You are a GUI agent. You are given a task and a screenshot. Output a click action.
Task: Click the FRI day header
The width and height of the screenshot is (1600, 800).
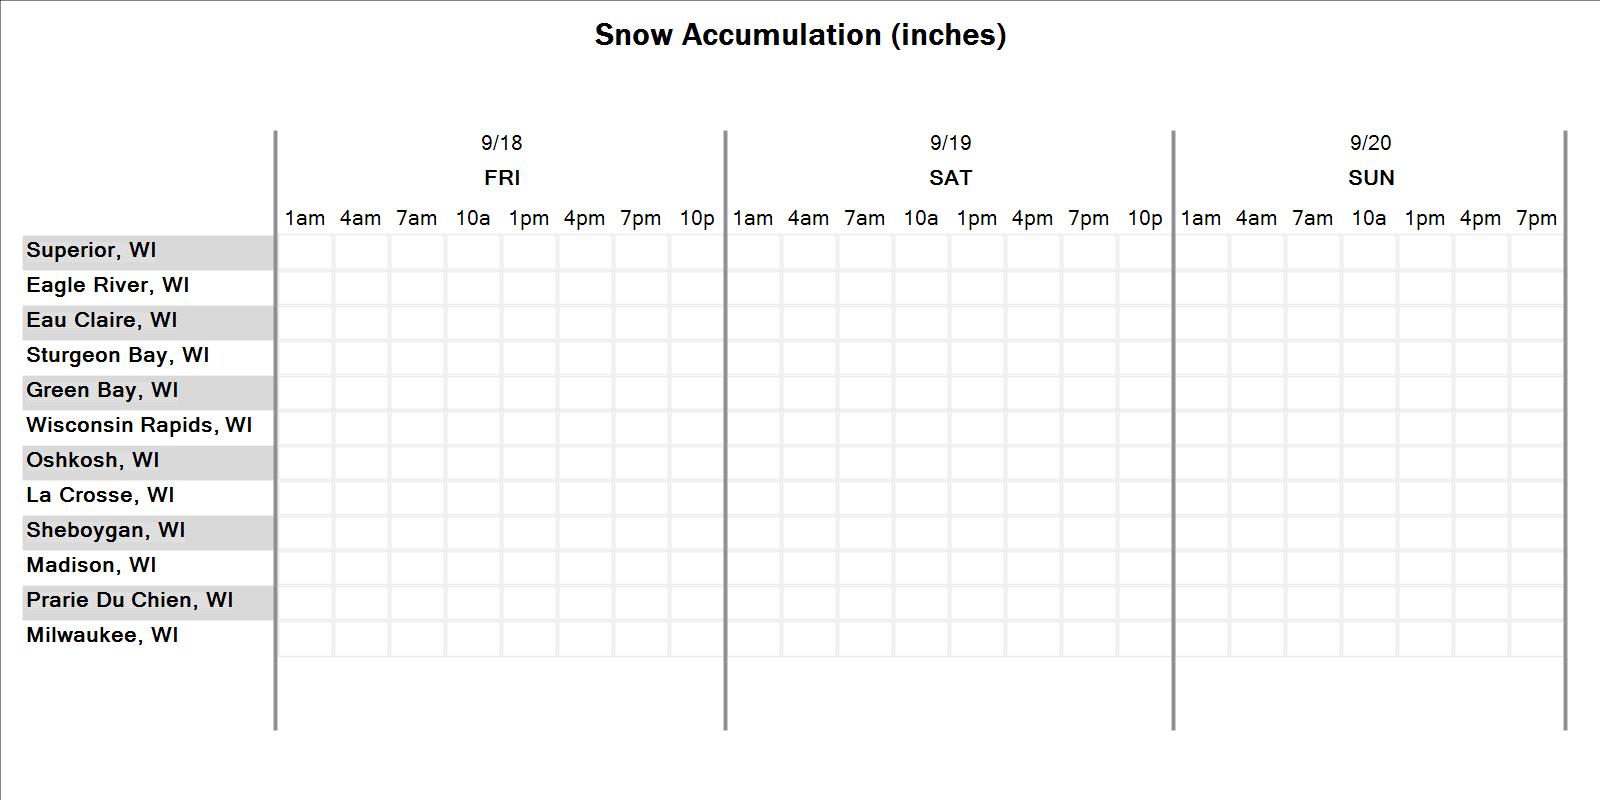coord(502,178)
